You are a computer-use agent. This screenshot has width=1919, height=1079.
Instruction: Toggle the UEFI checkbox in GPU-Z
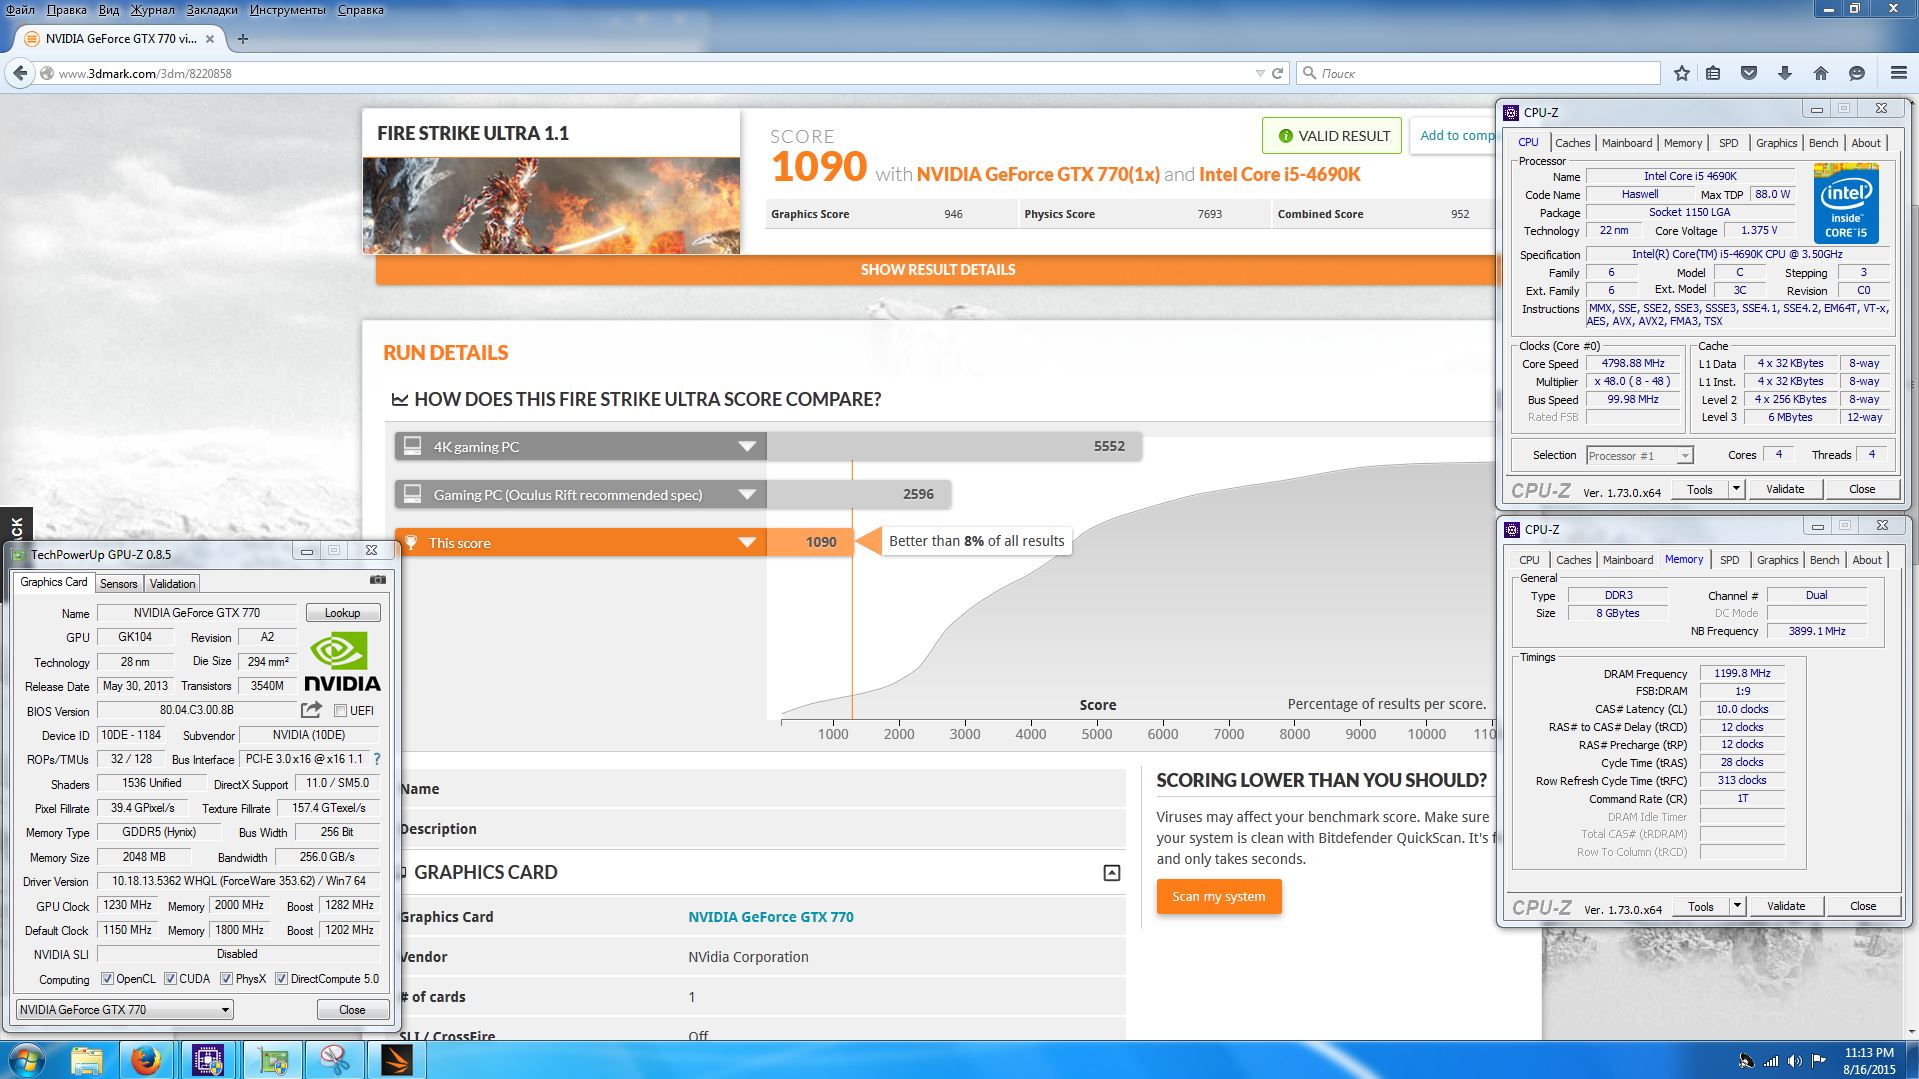tap(340, 711)
